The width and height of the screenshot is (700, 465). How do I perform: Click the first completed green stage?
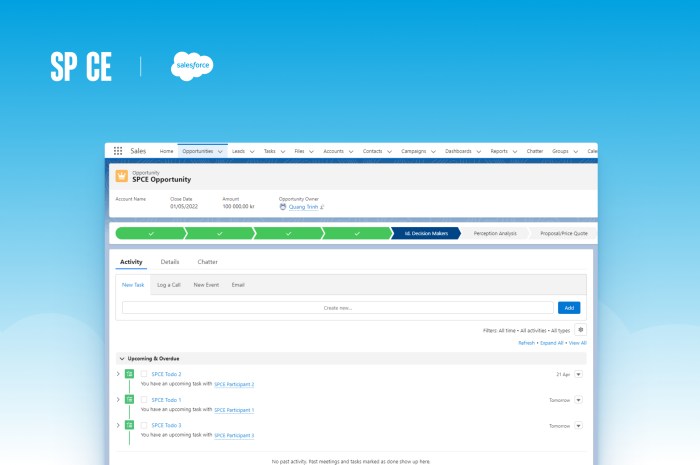coord(151,233)
